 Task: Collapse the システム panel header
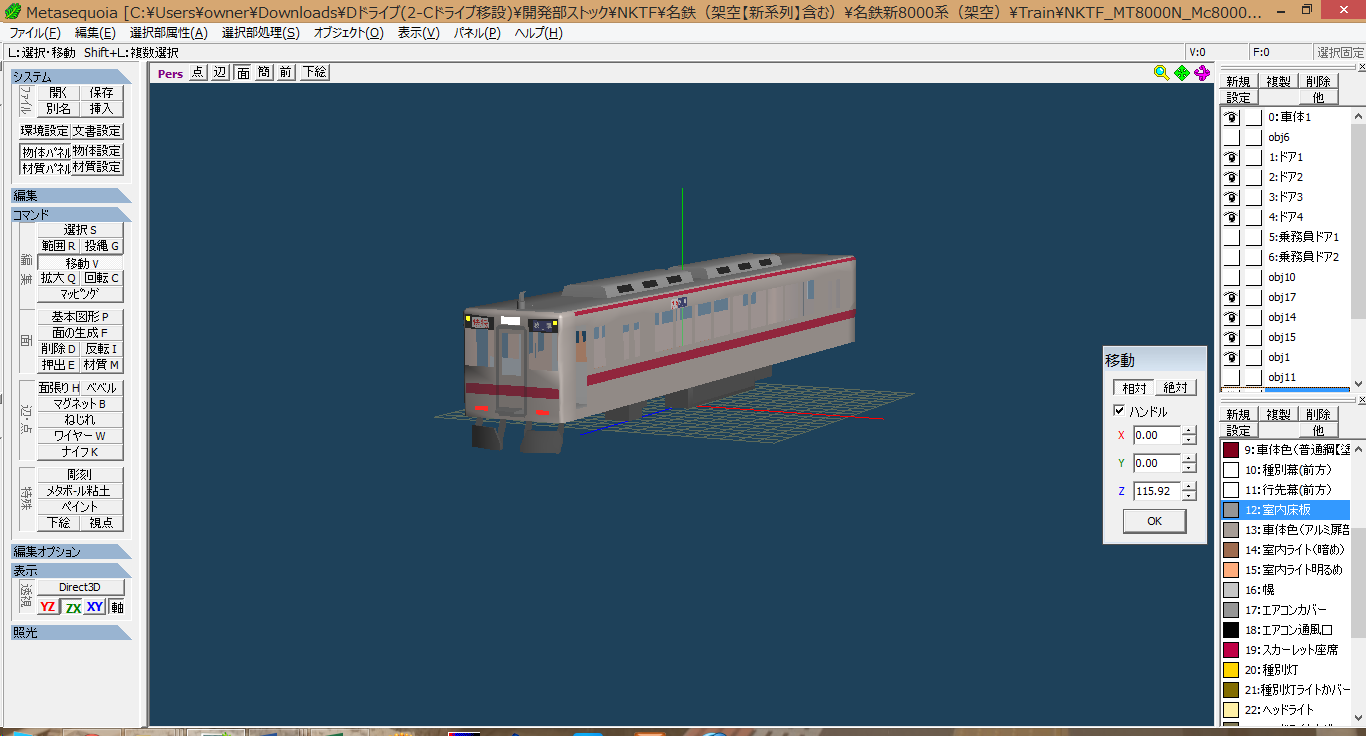pos(71,77)
